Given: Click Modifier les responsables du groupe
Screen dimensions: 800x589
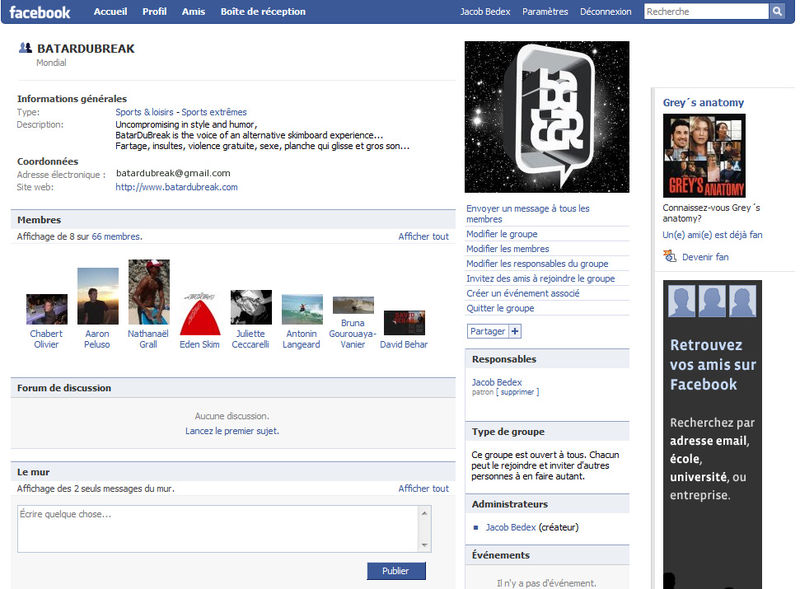Looking at the screenshot, I should (x=537, y=263).
